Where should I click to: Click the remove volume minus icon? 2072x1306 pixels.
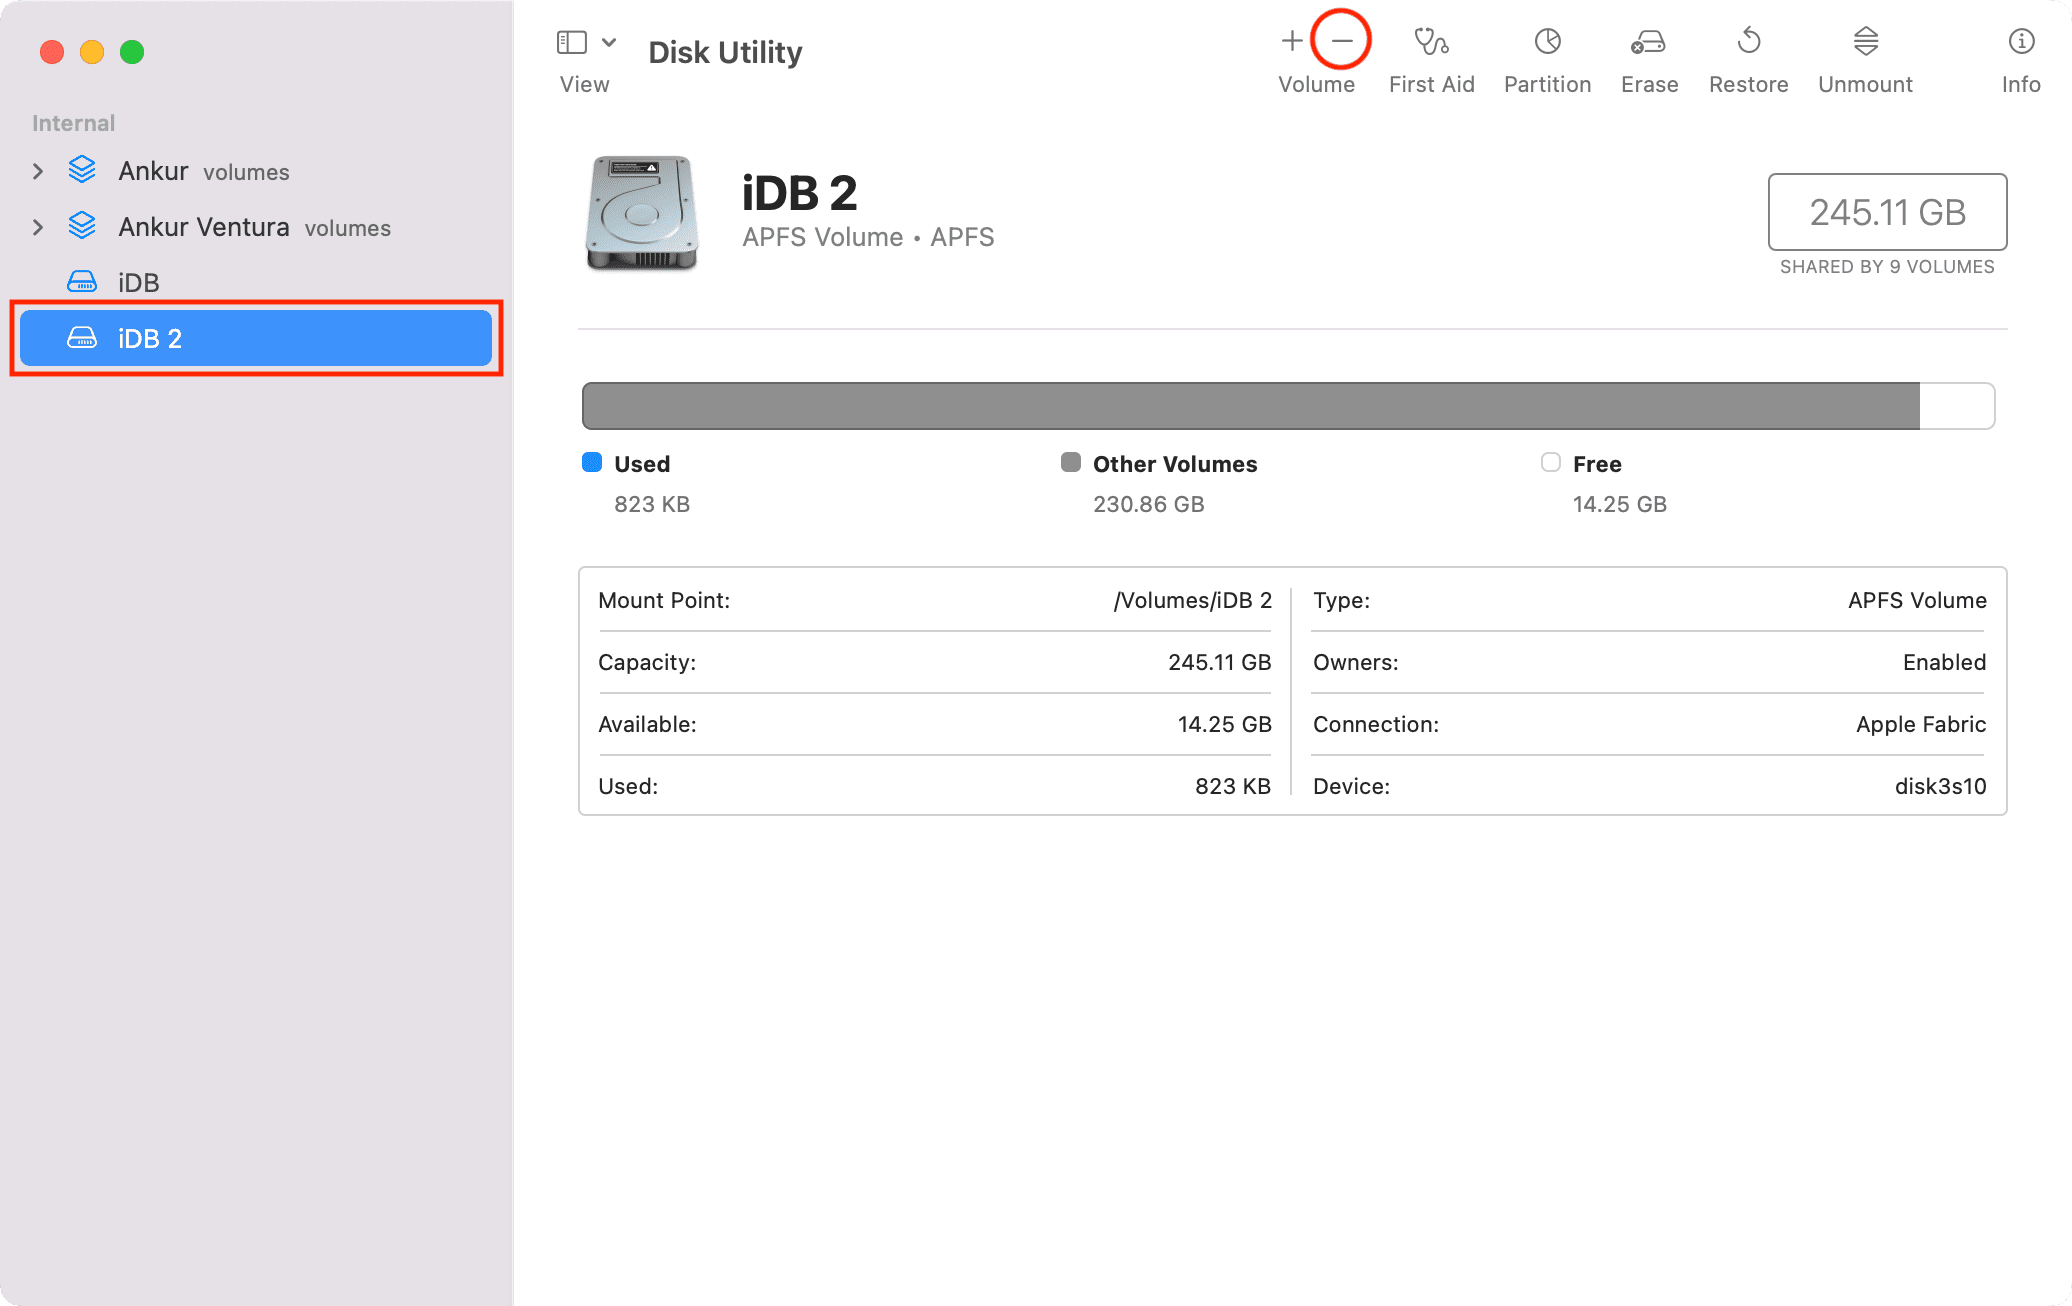coord(1342,41)
